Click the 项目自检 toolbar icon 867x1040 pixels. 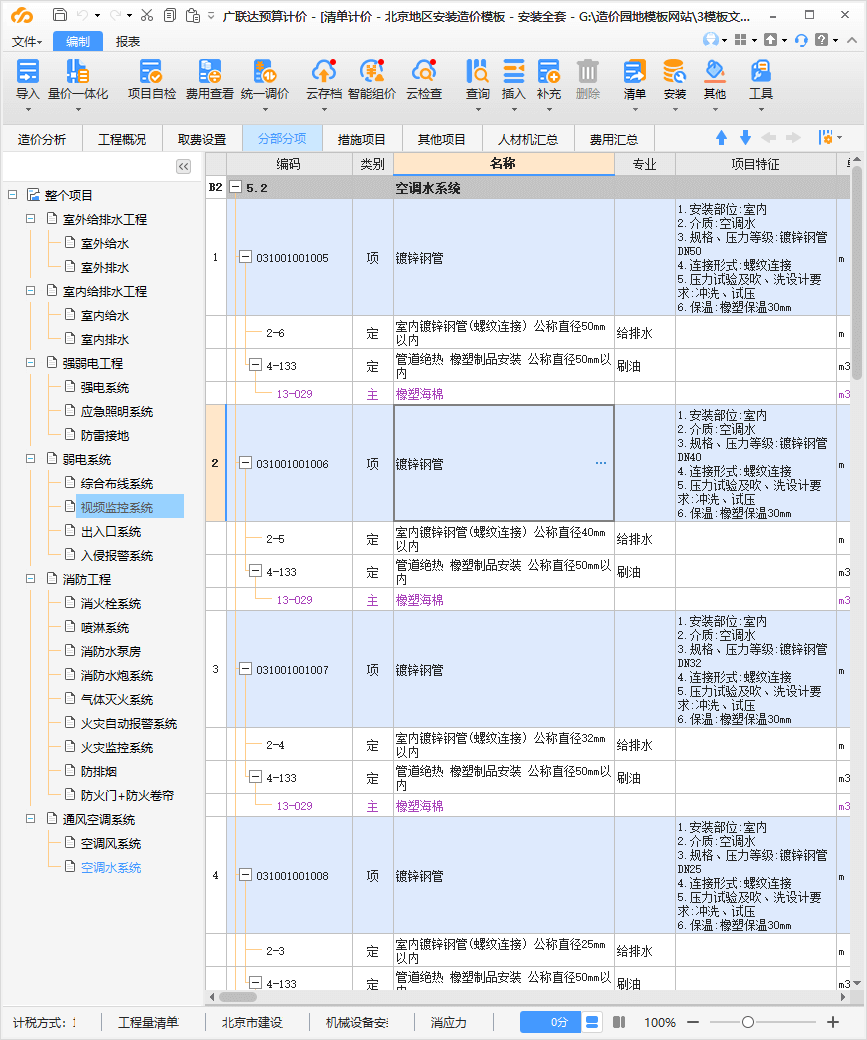click(151, 72)
